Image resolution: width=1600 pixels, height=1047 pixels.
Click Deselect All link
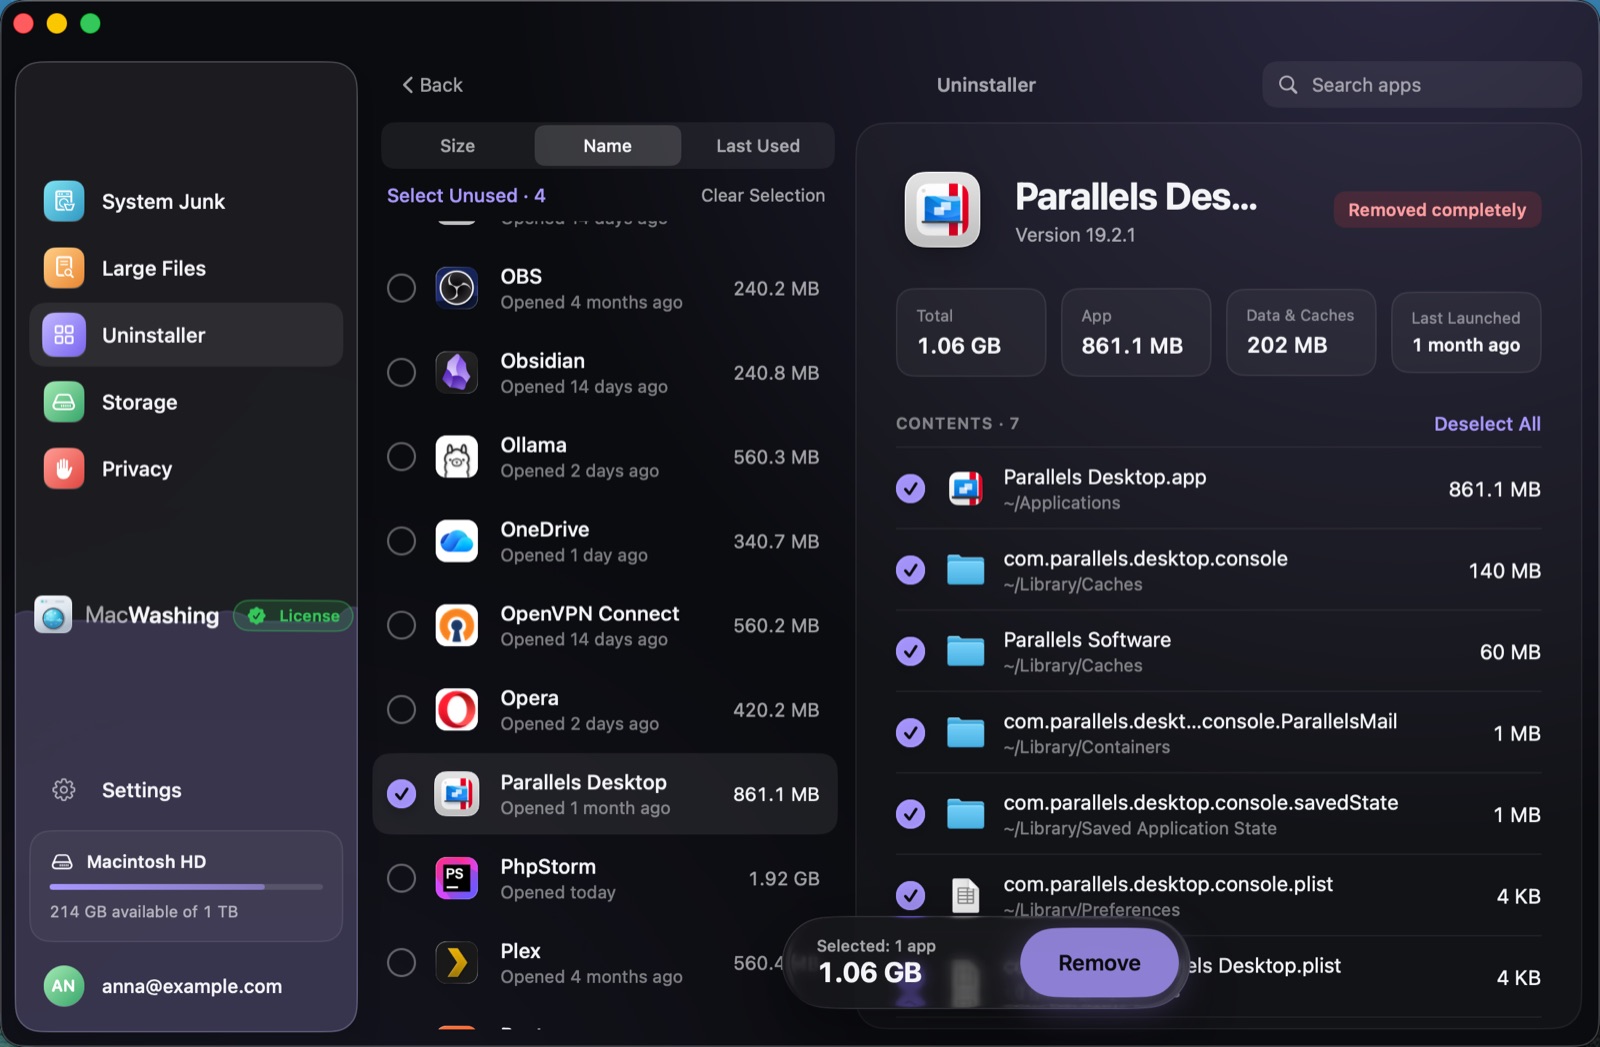(x=1487, y=424)
